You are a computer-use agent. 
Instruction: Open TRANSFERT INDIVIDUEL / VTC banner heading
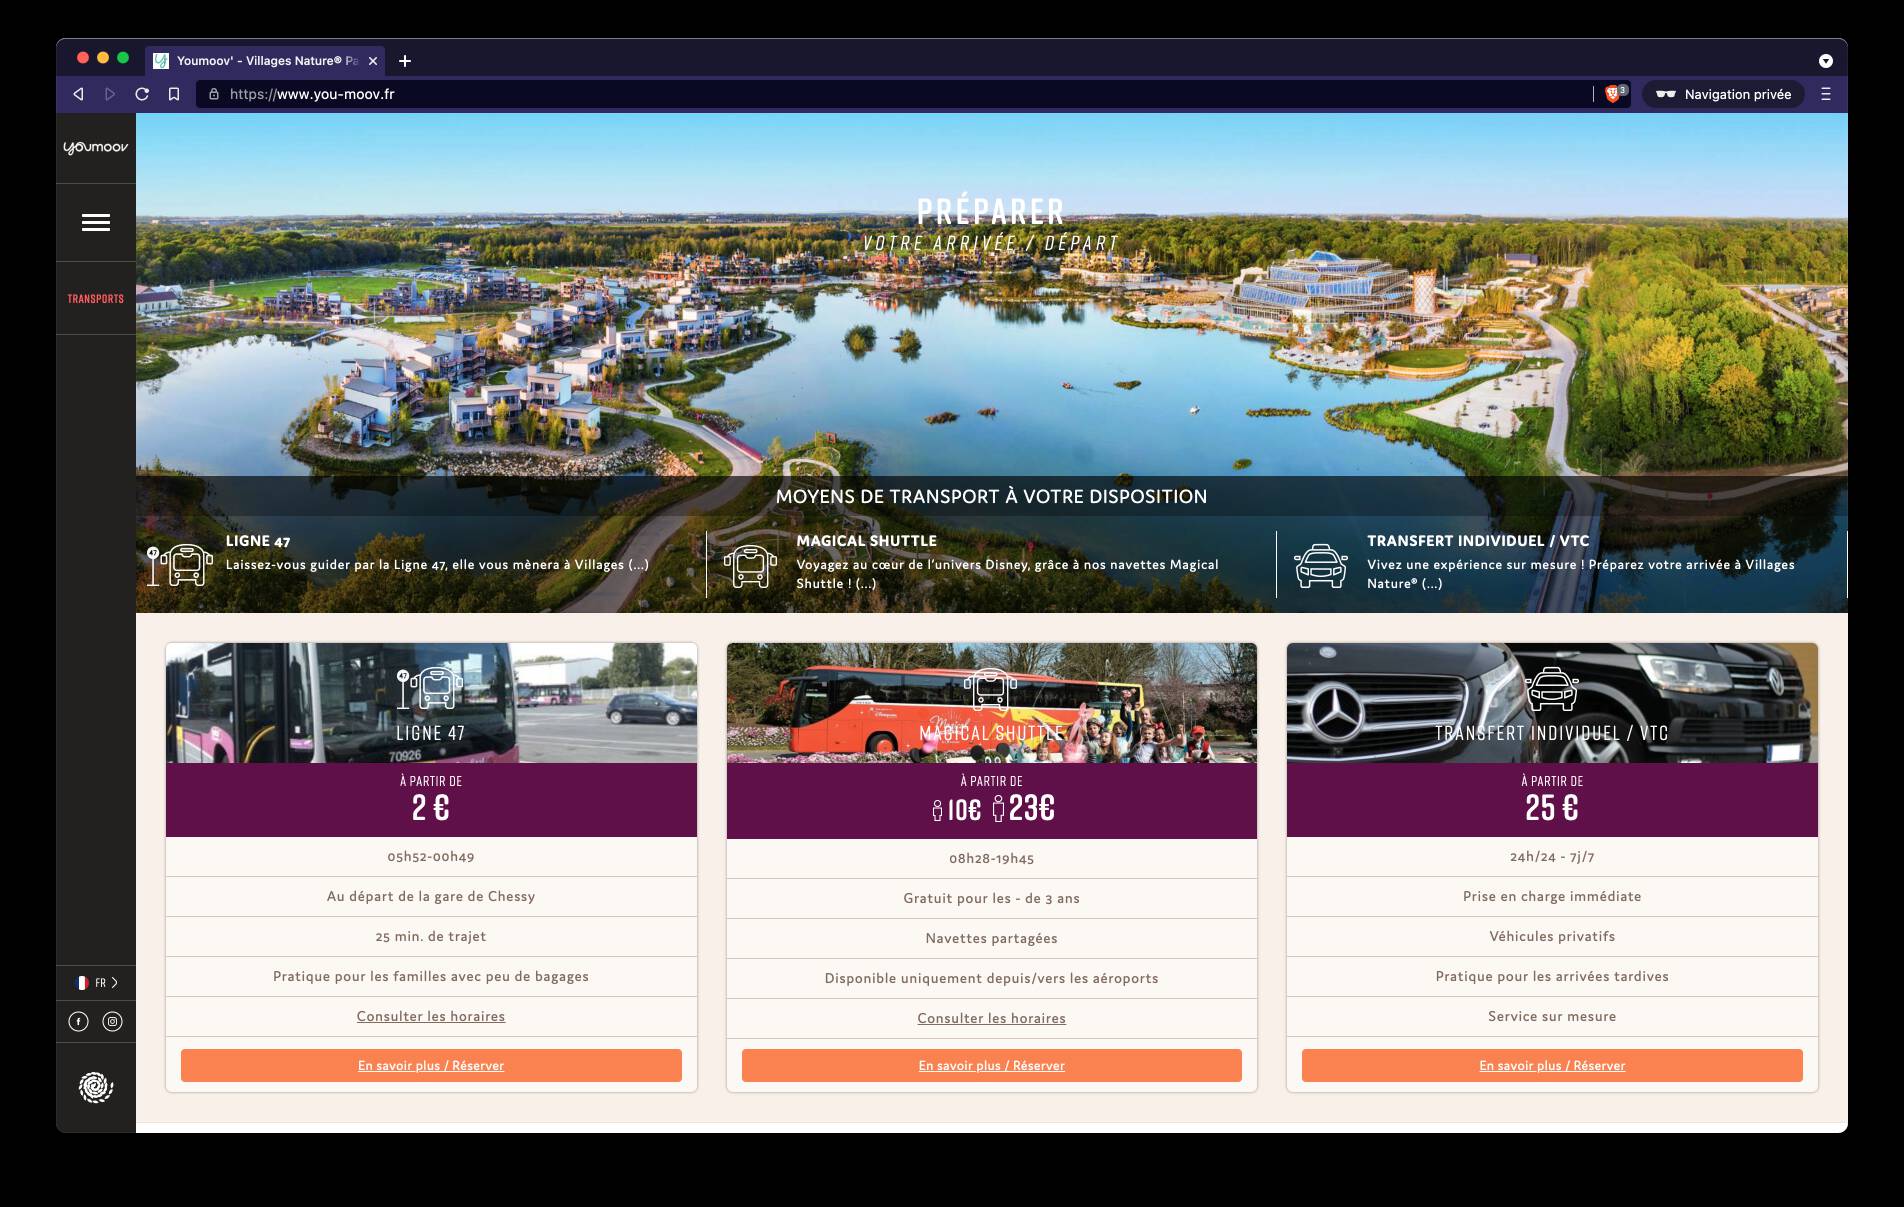click(1478, 541)
